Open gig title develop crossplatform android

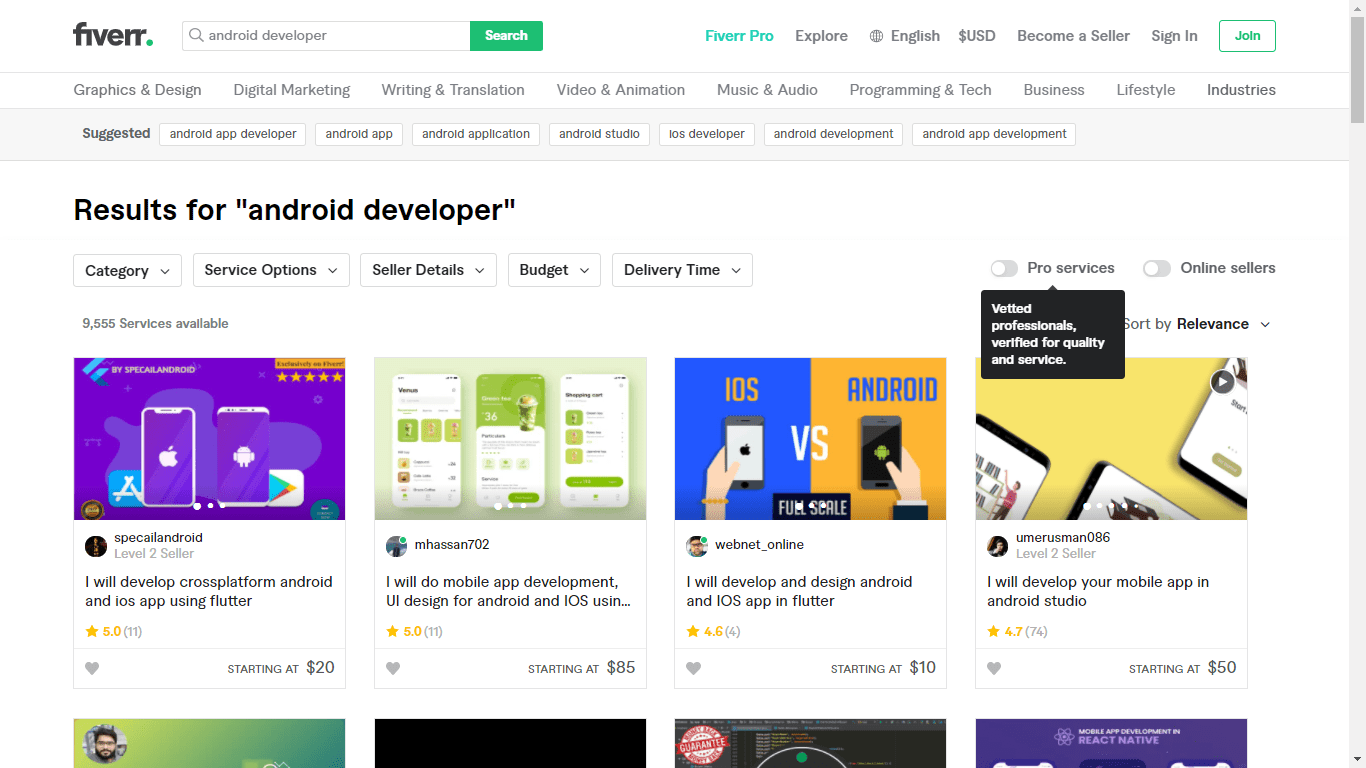tap(209, 591)
